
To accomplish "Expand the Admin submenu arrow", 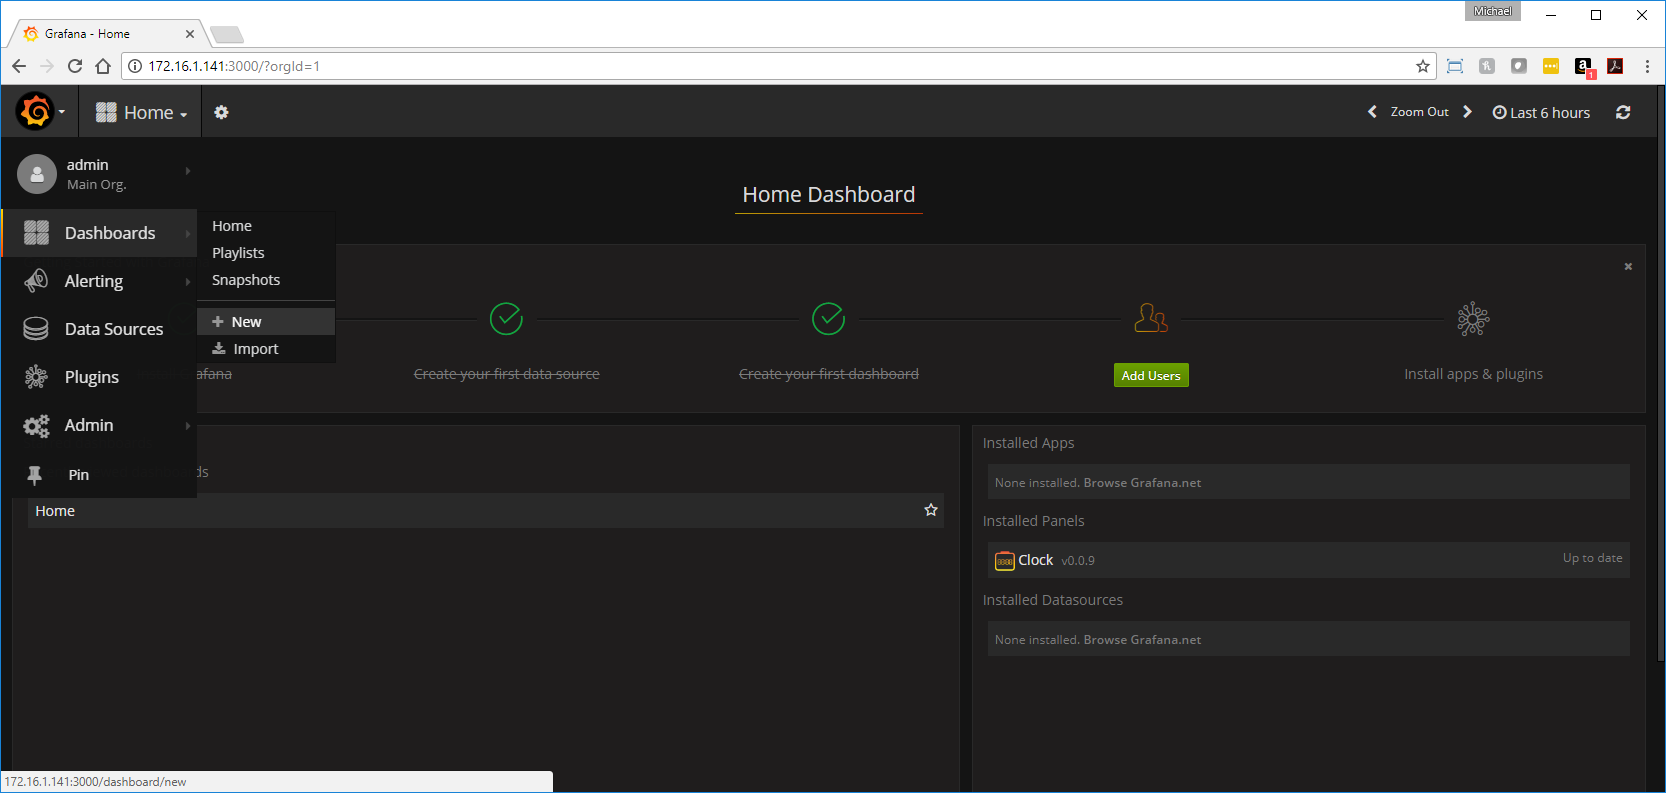I will click(x=188, y=426).
